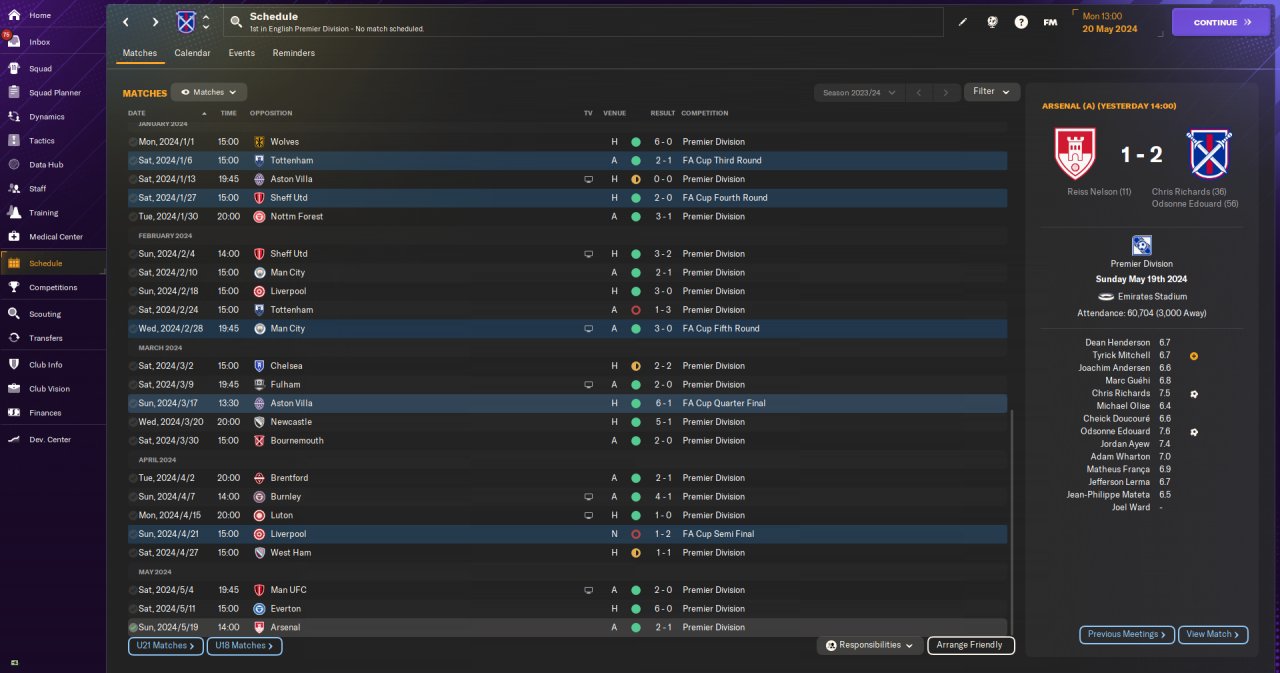Open the Competitions trophy icon
This screenshot has width=1280, height=673.
click(14, 287)
